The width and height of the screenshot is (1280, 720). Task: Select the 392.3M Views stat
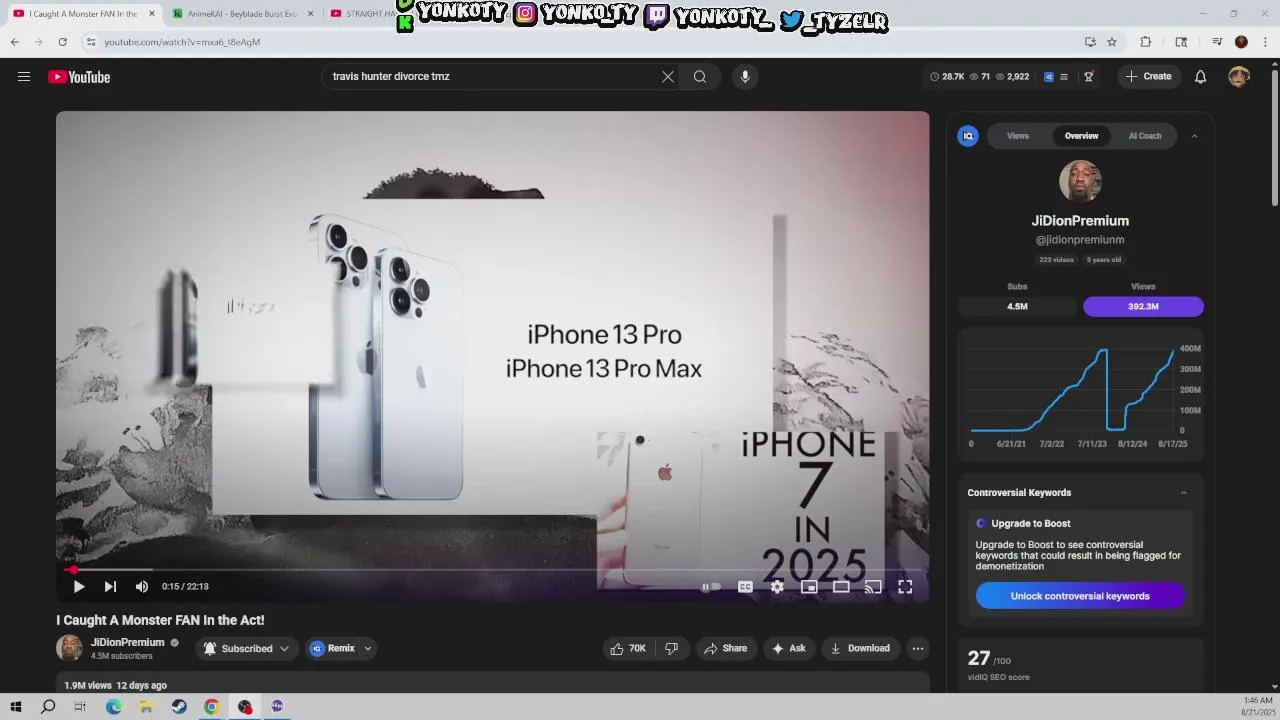click(1143, 306)
